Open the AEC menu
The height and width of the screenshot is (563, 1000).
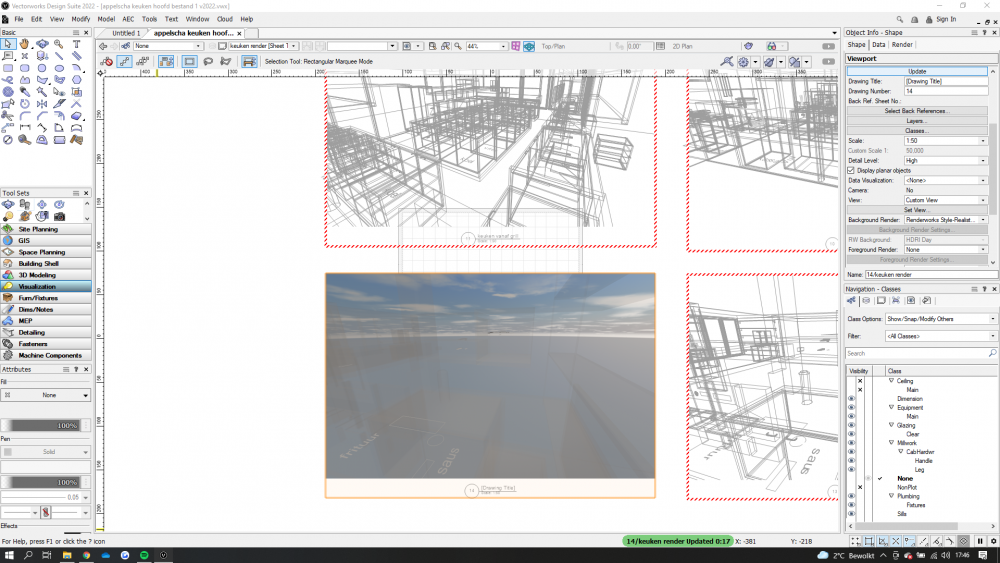point(128,19)
